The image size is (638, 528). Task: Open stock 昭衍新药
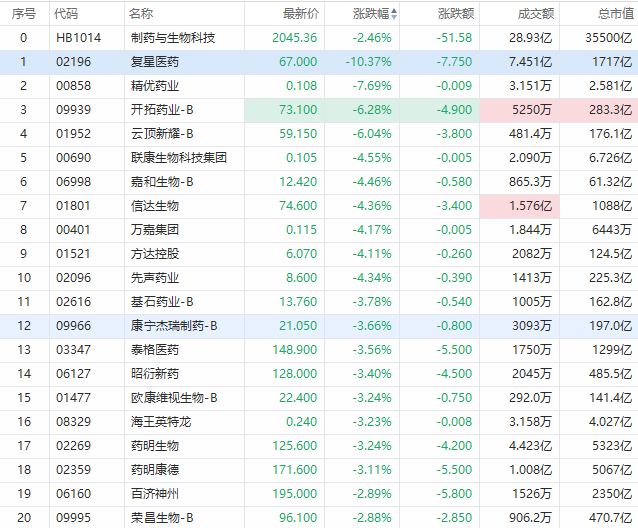click(x=155, y=374)
